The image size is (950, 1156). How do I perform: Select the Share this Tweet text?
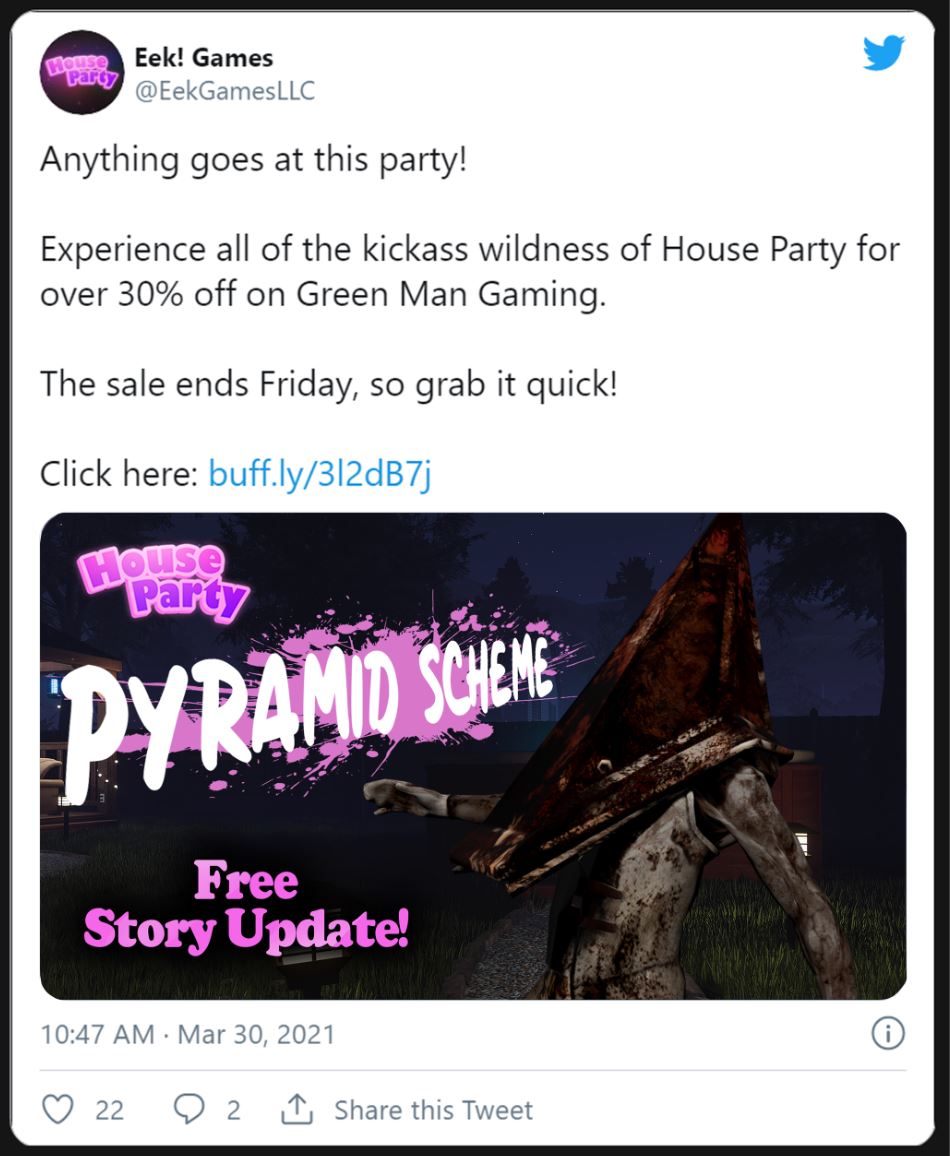click(433, 1110)
